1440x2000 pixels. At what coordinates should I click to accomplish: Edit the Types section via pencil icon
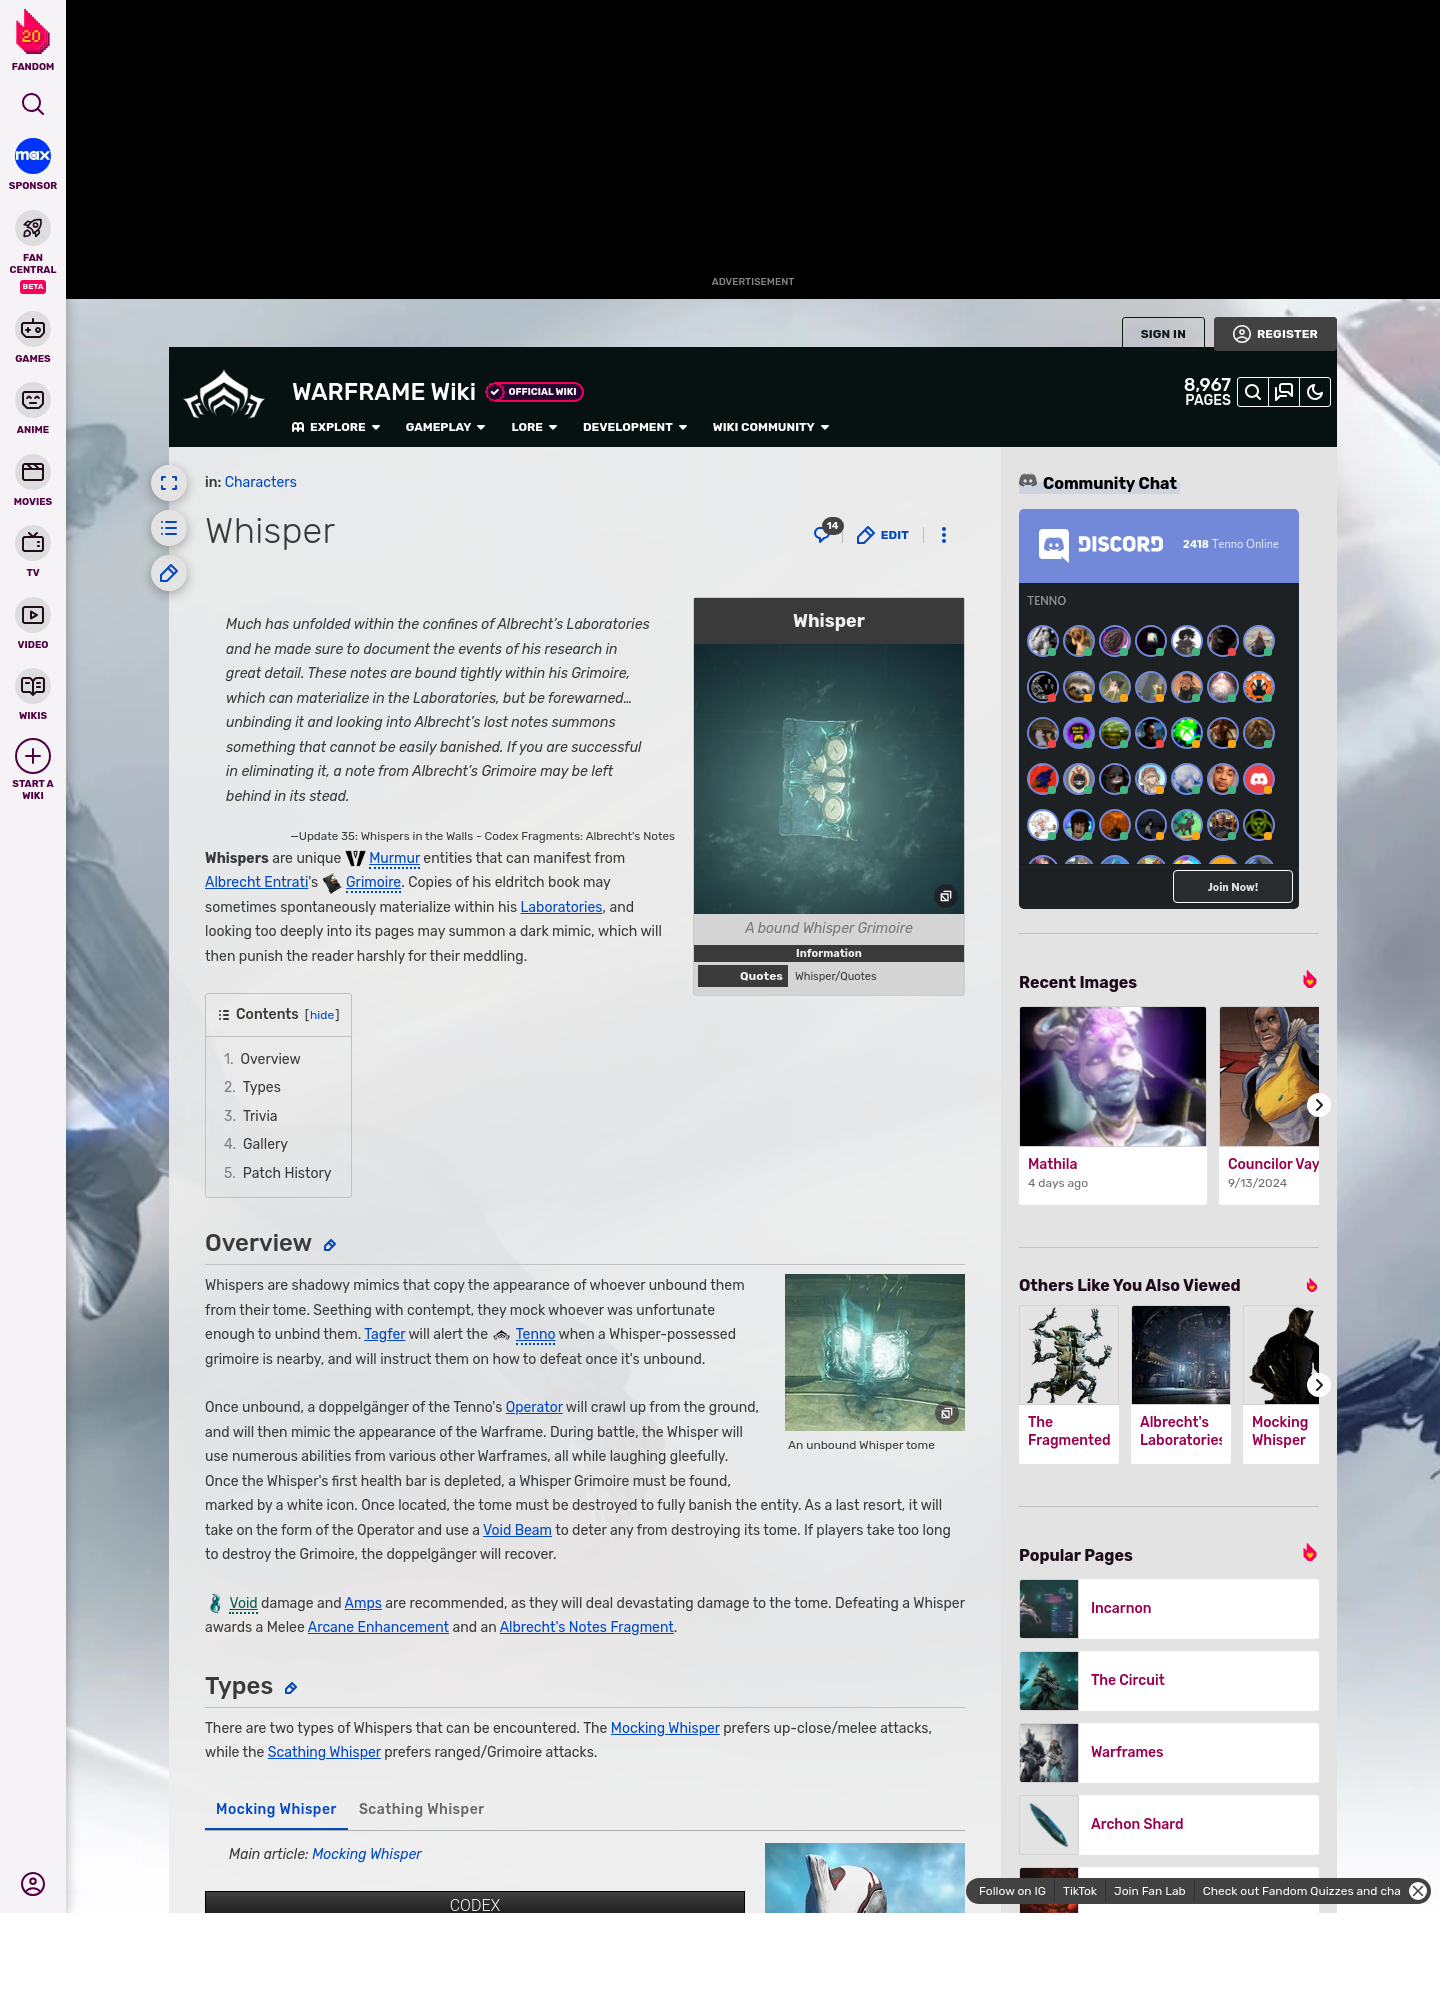click(291, 1688)
